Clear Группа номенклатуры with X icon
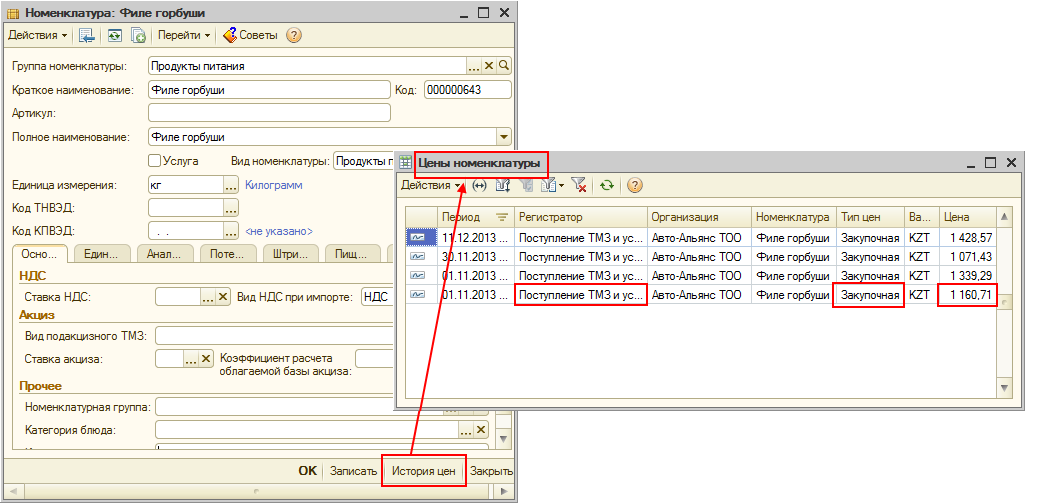Image resolution: width=1051 pixels, height=503 pixels. point(489,66)
